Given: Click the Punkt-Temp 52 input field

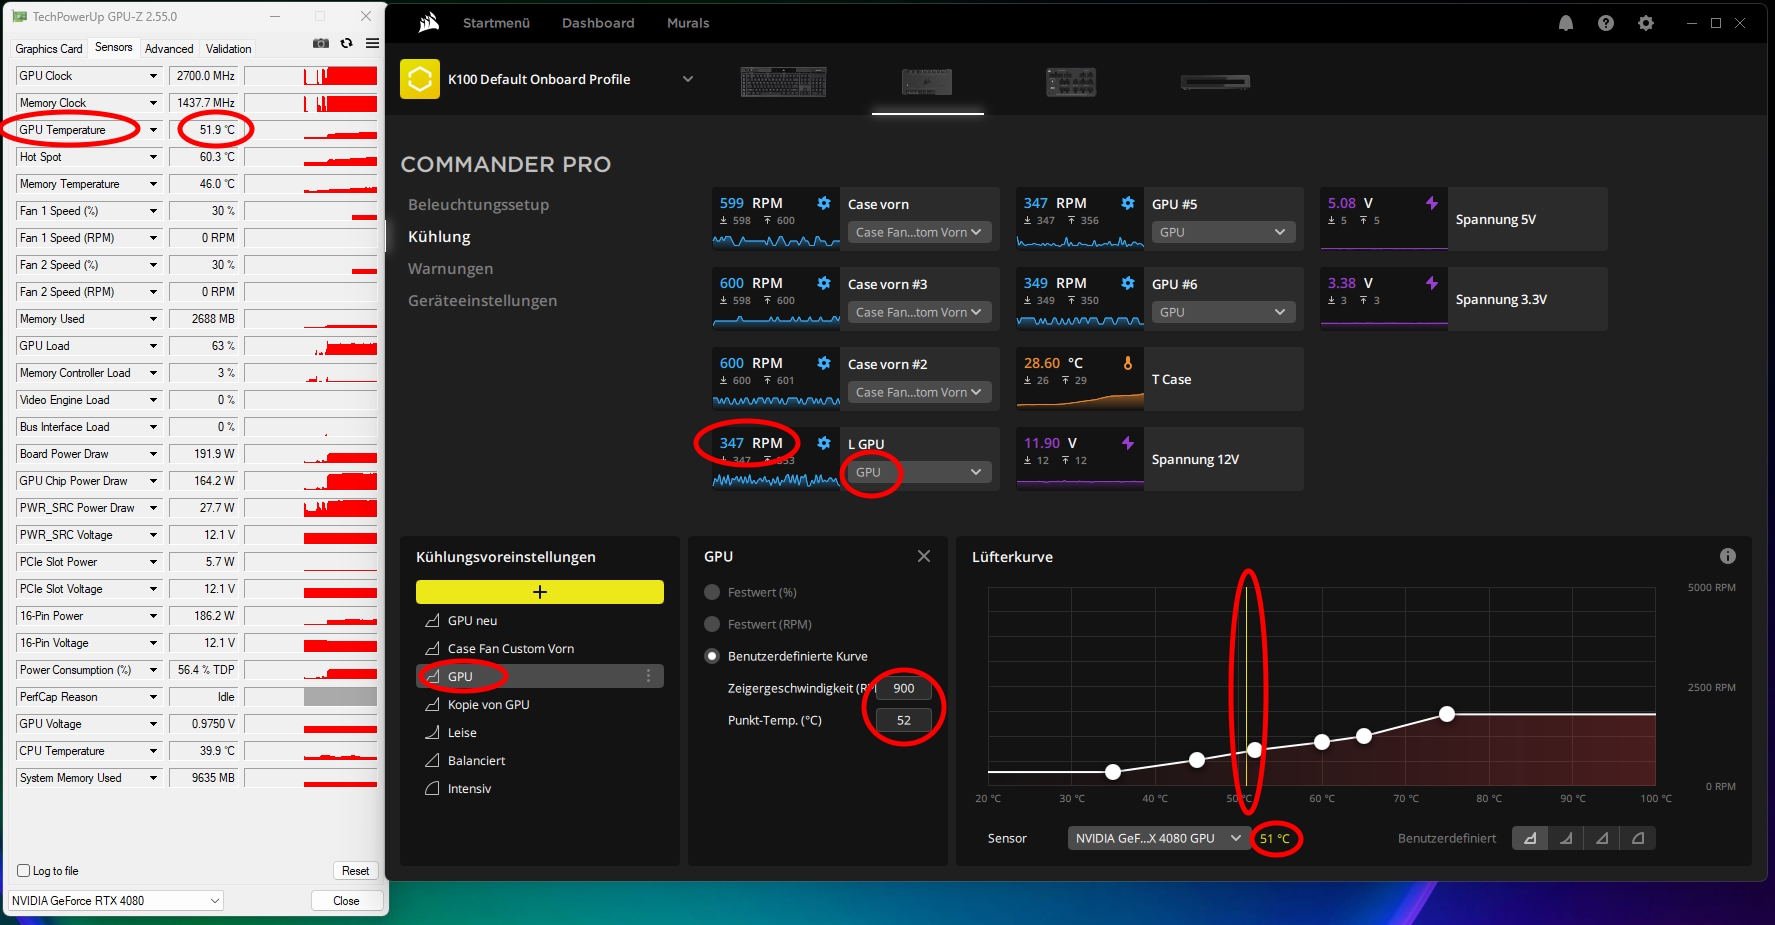Looking at the screenshot, I should coord(904,720).
